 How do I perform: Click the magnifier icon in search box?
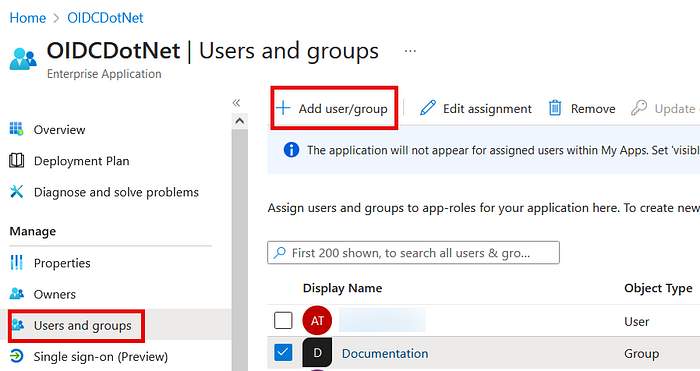(279, 253)
